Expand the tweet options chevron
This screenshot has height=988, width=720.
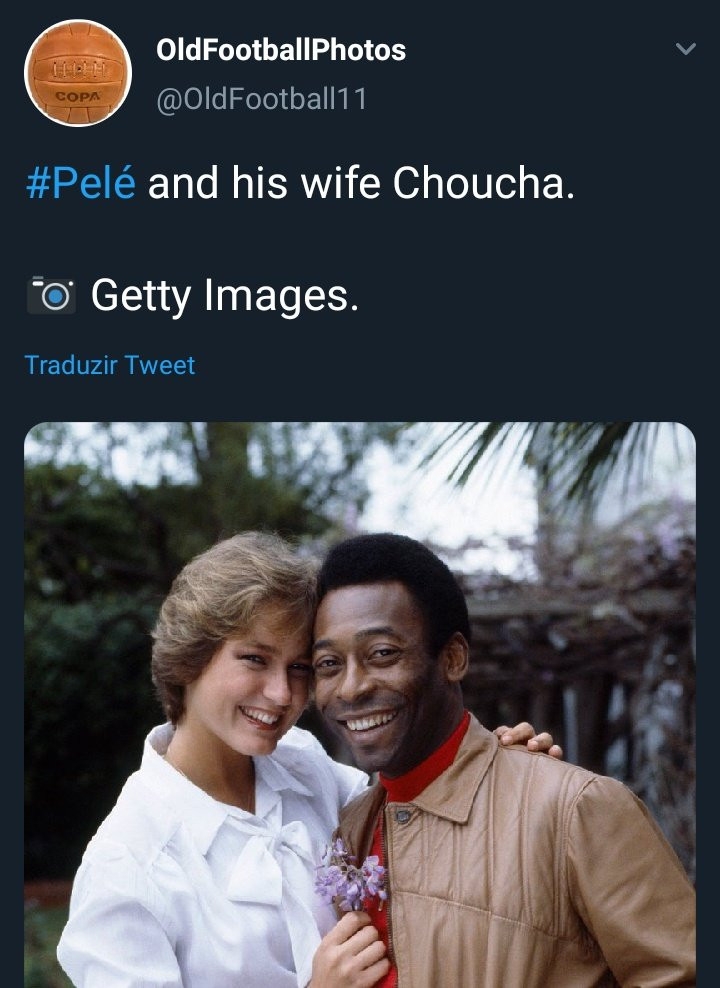point(685,49)
